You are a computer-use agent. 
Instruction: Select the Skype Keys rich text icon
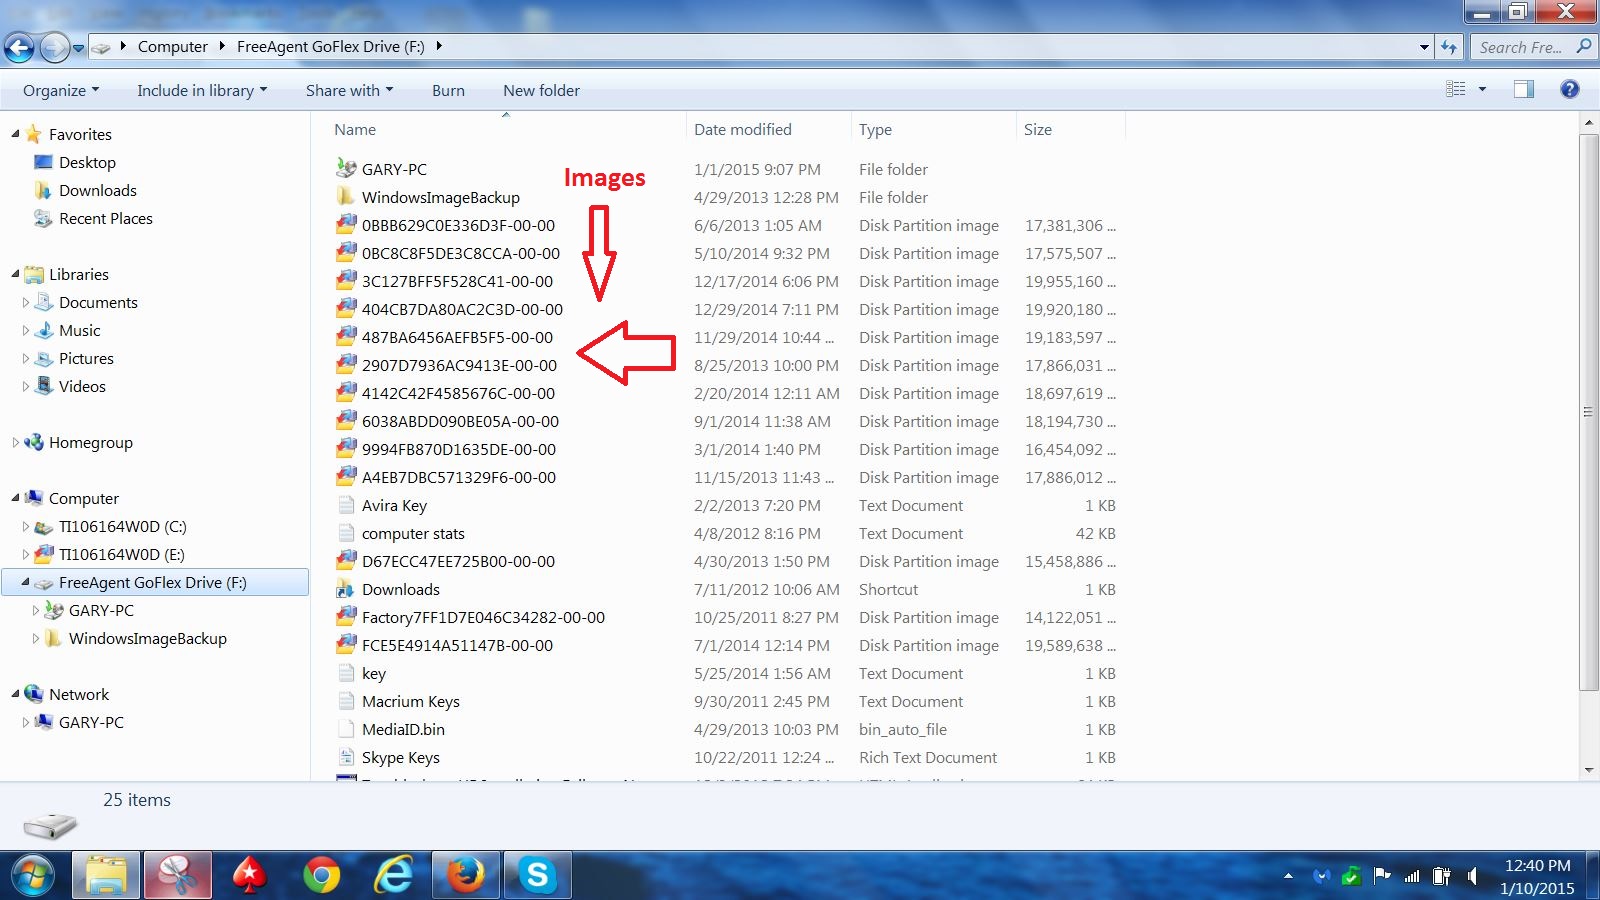click(x=346, y=756)
